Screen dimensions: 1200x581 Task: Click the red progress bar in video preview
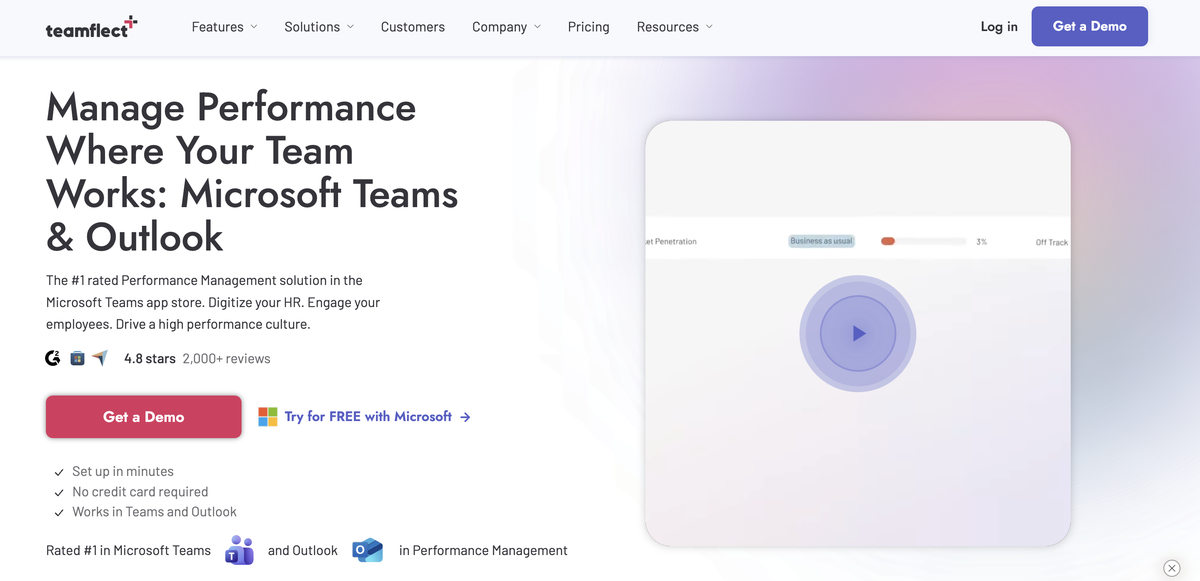coord(887,241)
